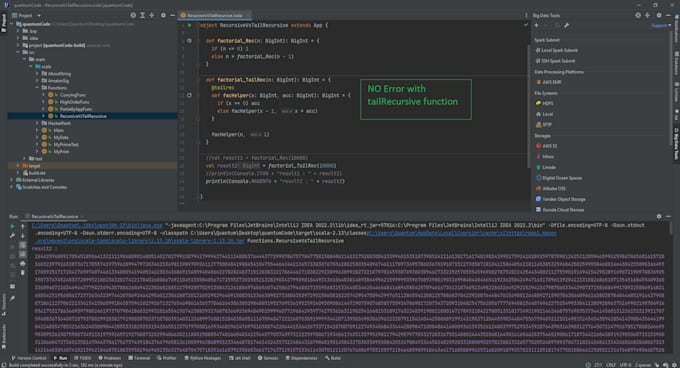Open the Terminal tool tab
Screen dimensions: 680x368
[x=139, y=358]
